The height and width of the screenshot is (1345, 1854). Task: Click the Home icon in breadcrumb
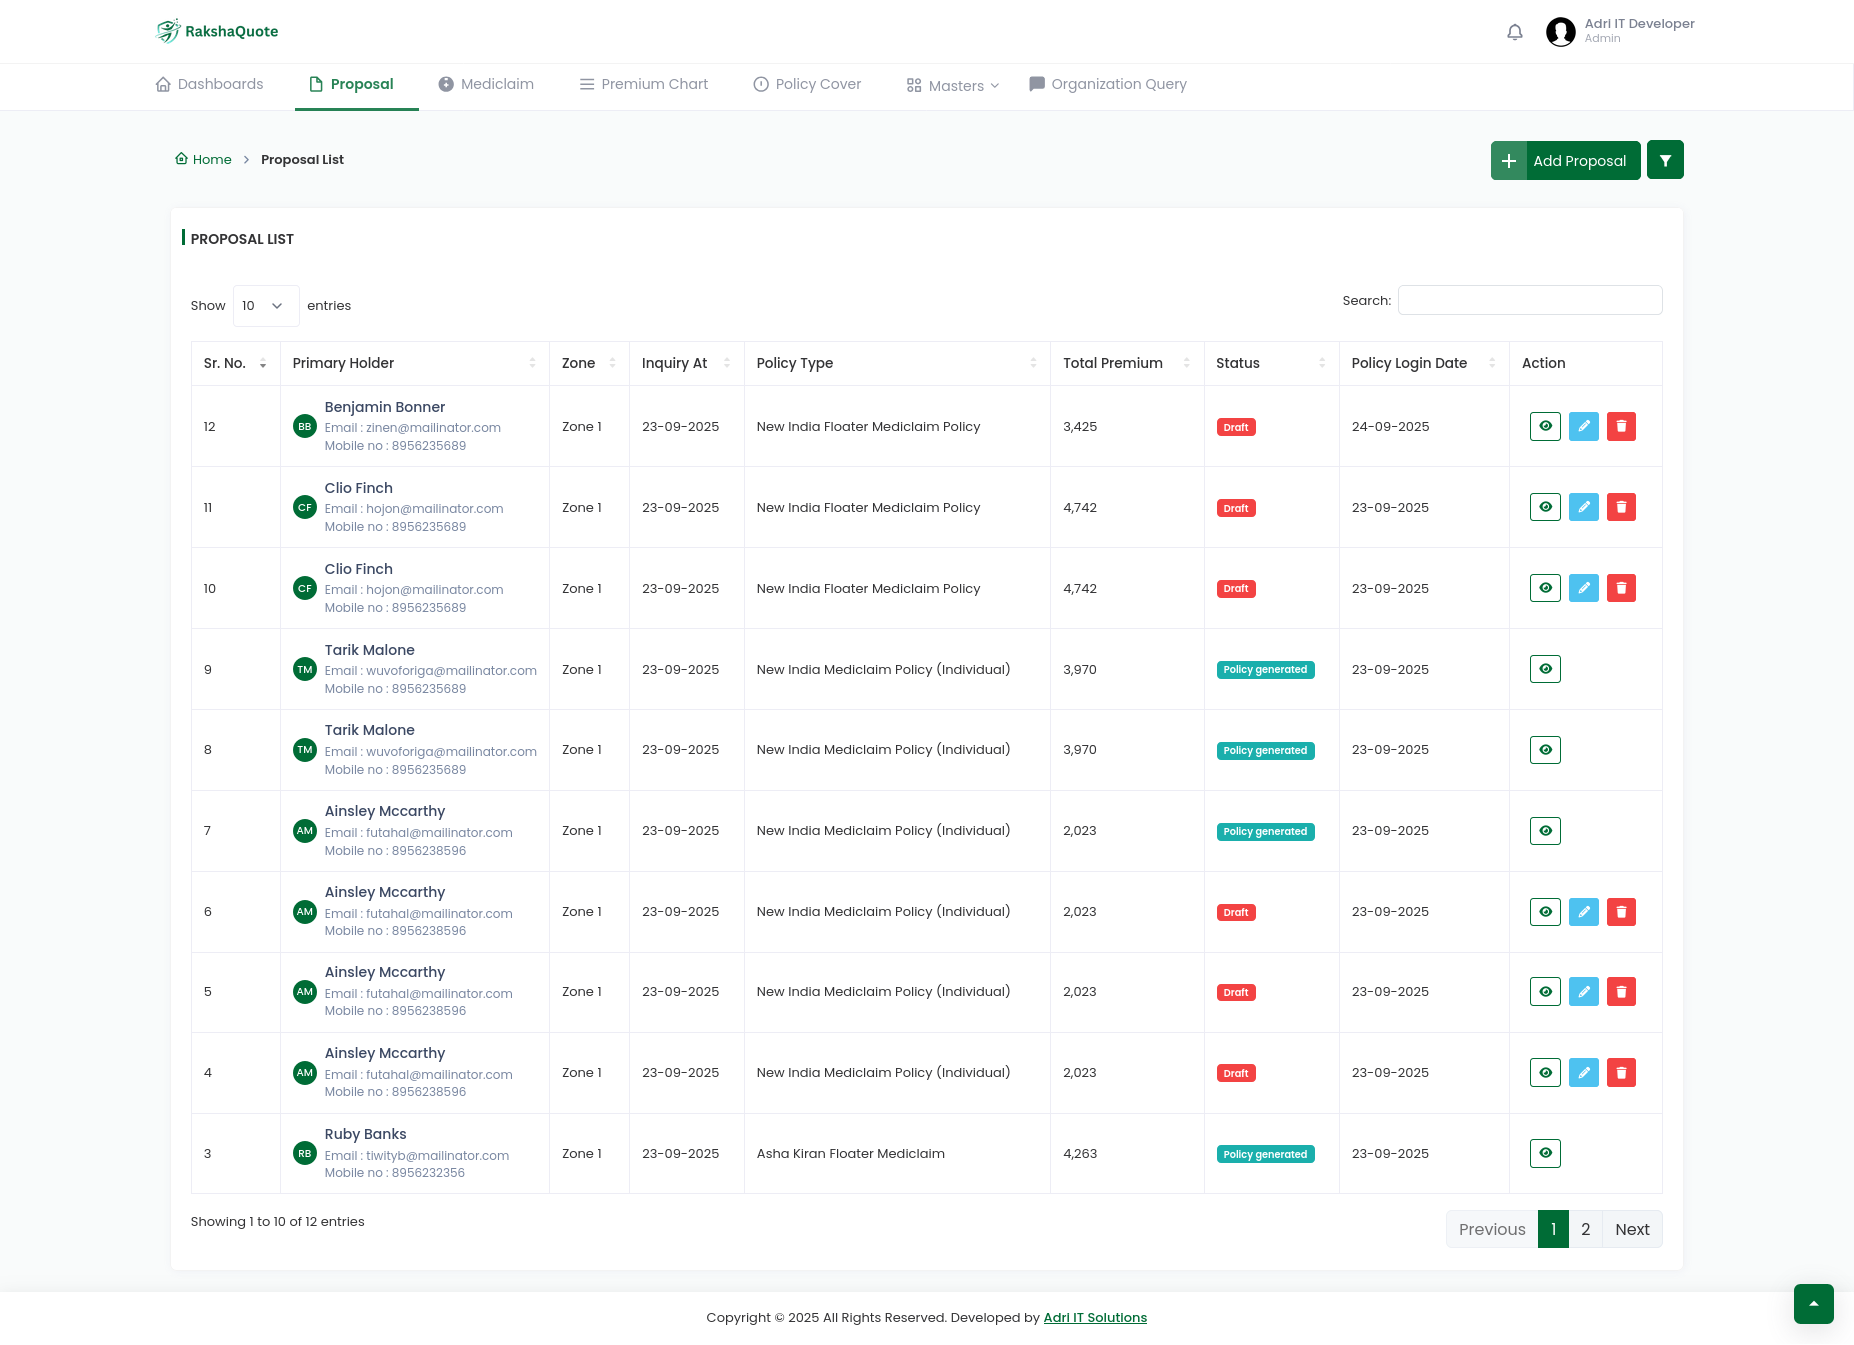(x=181, y=158)
